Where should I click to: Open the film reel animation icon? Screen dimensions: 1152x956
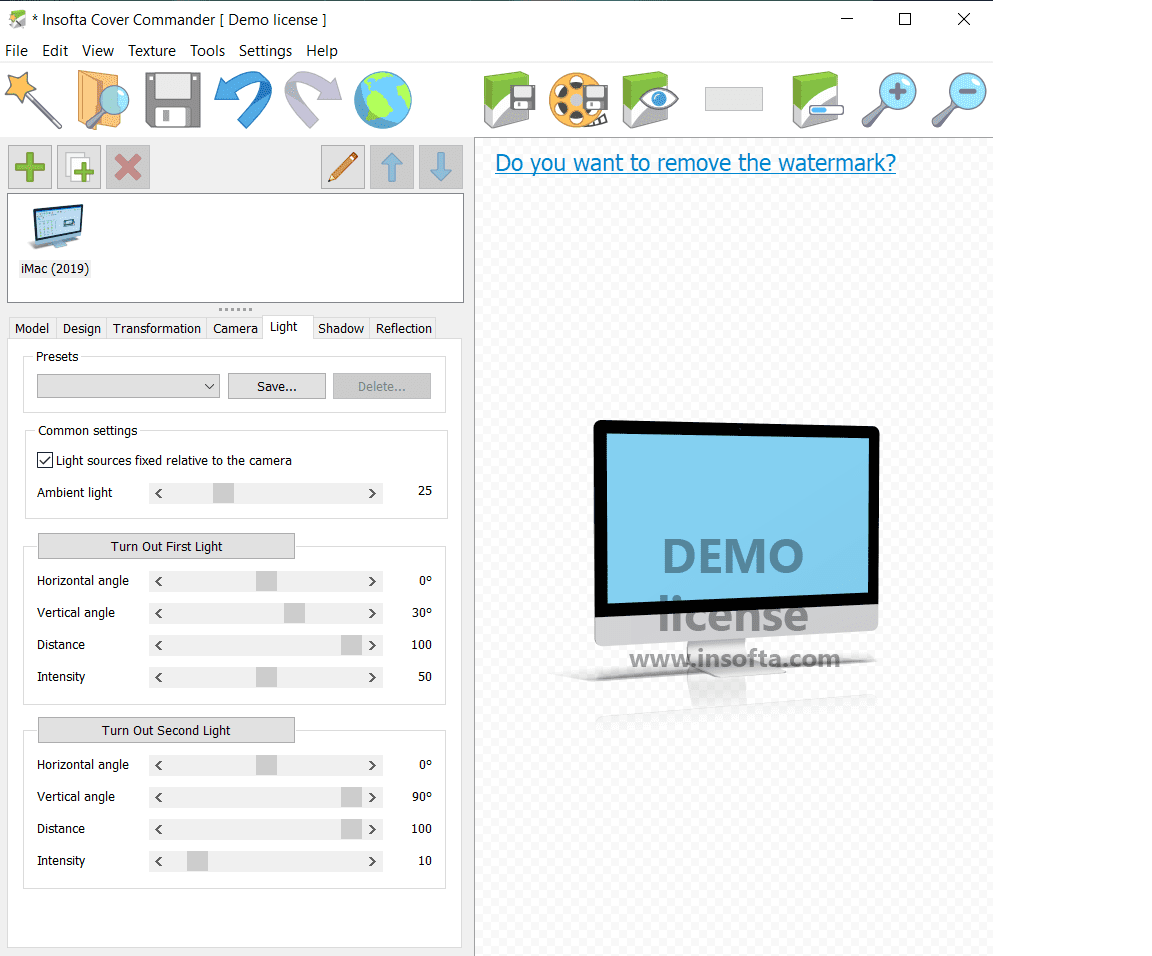579,99
